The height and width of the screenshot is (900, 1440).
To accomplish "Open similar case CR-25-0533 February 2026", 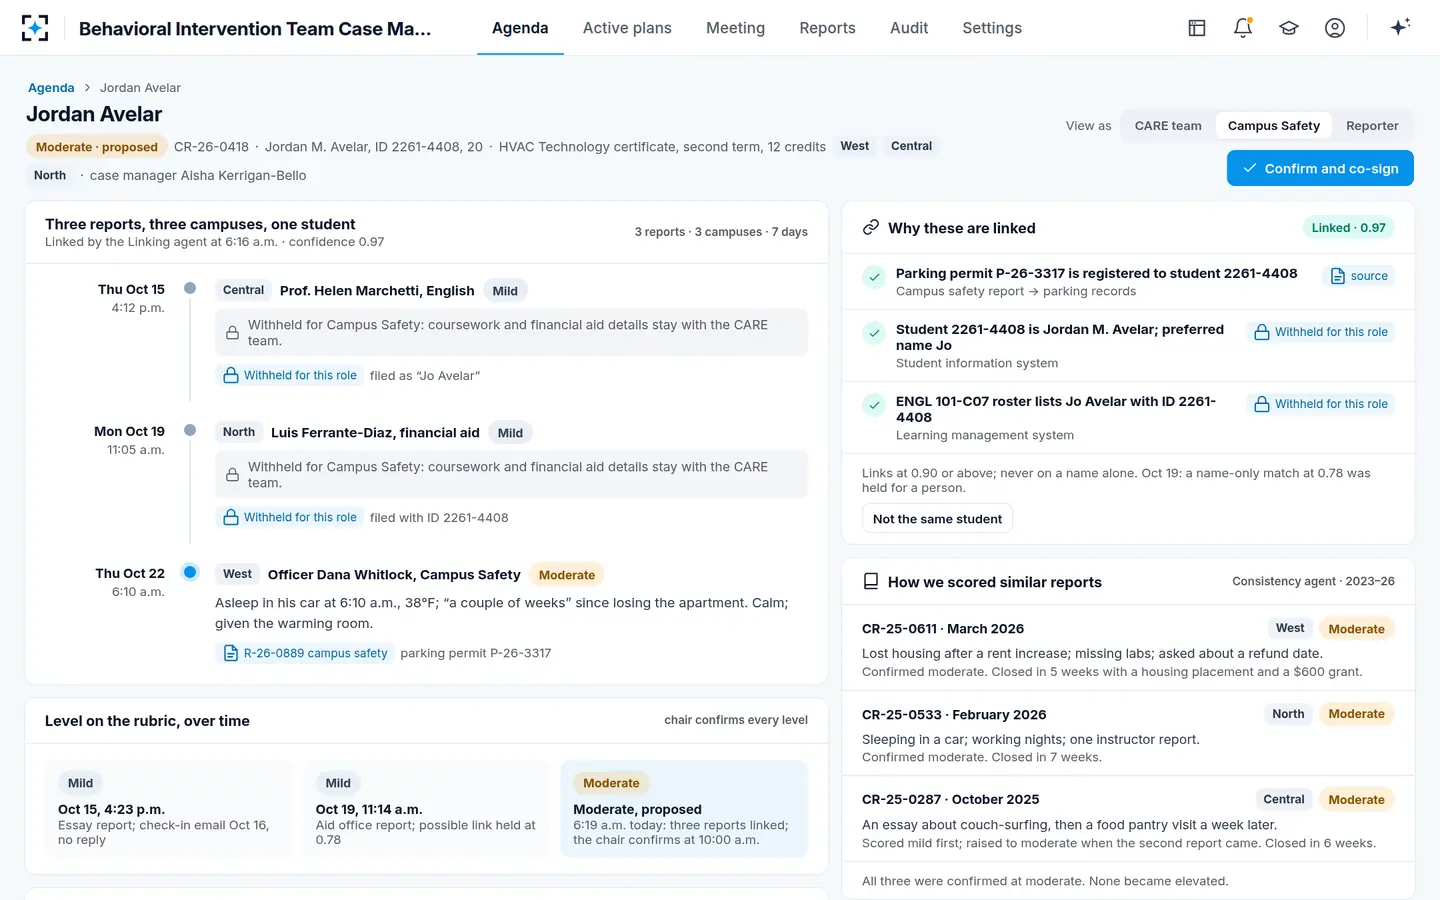I will coord(1128,733).
